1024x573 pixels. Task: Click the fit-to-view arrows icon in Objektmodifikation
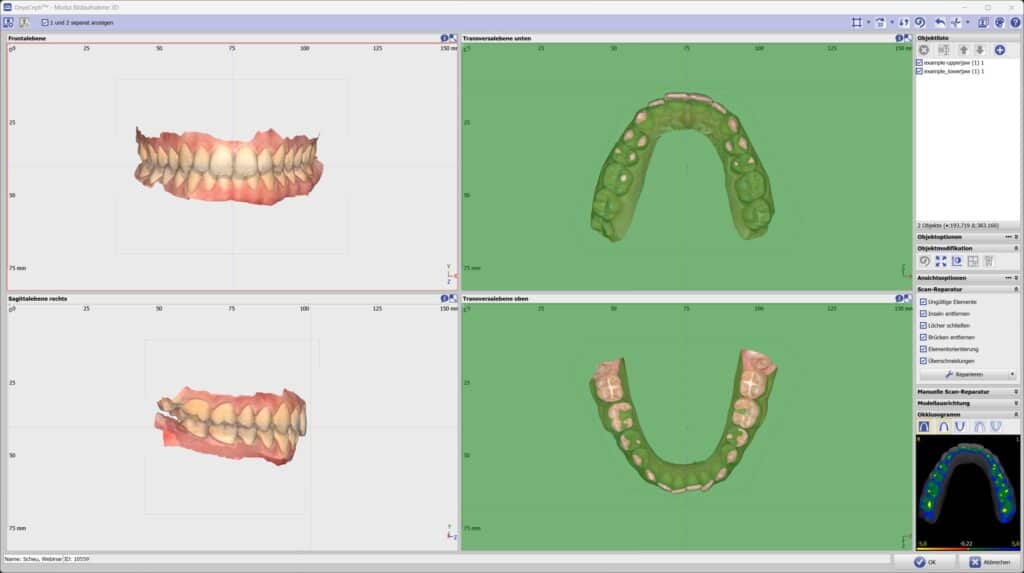(940, 261)
